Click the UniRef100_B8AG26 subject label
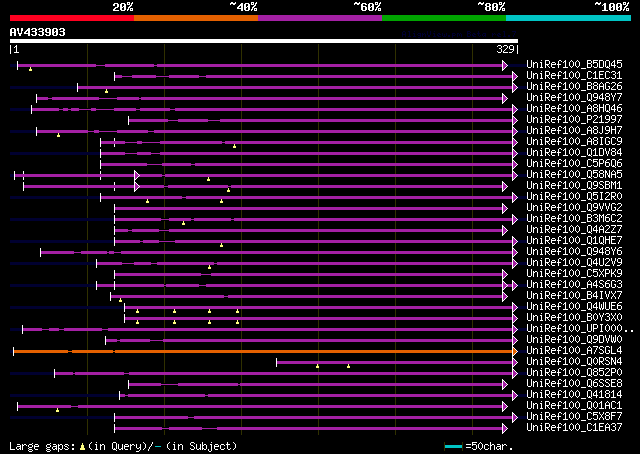 coord(574,87)
